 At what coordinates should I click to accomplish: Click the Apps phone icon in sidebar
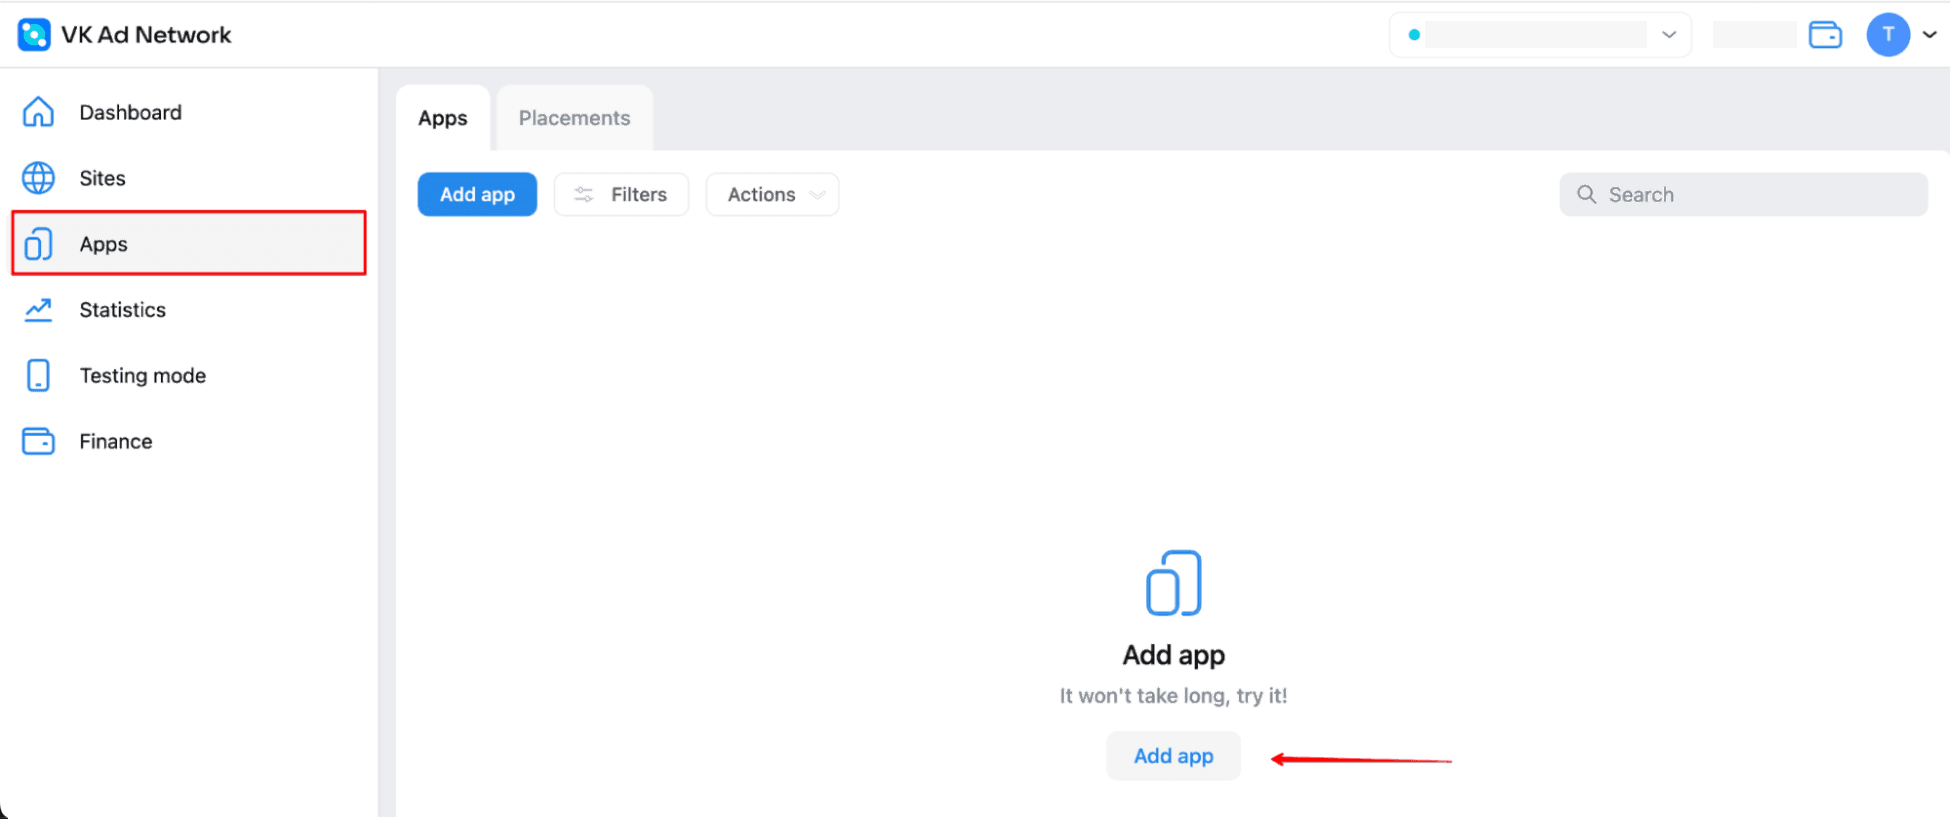point(38,244)
